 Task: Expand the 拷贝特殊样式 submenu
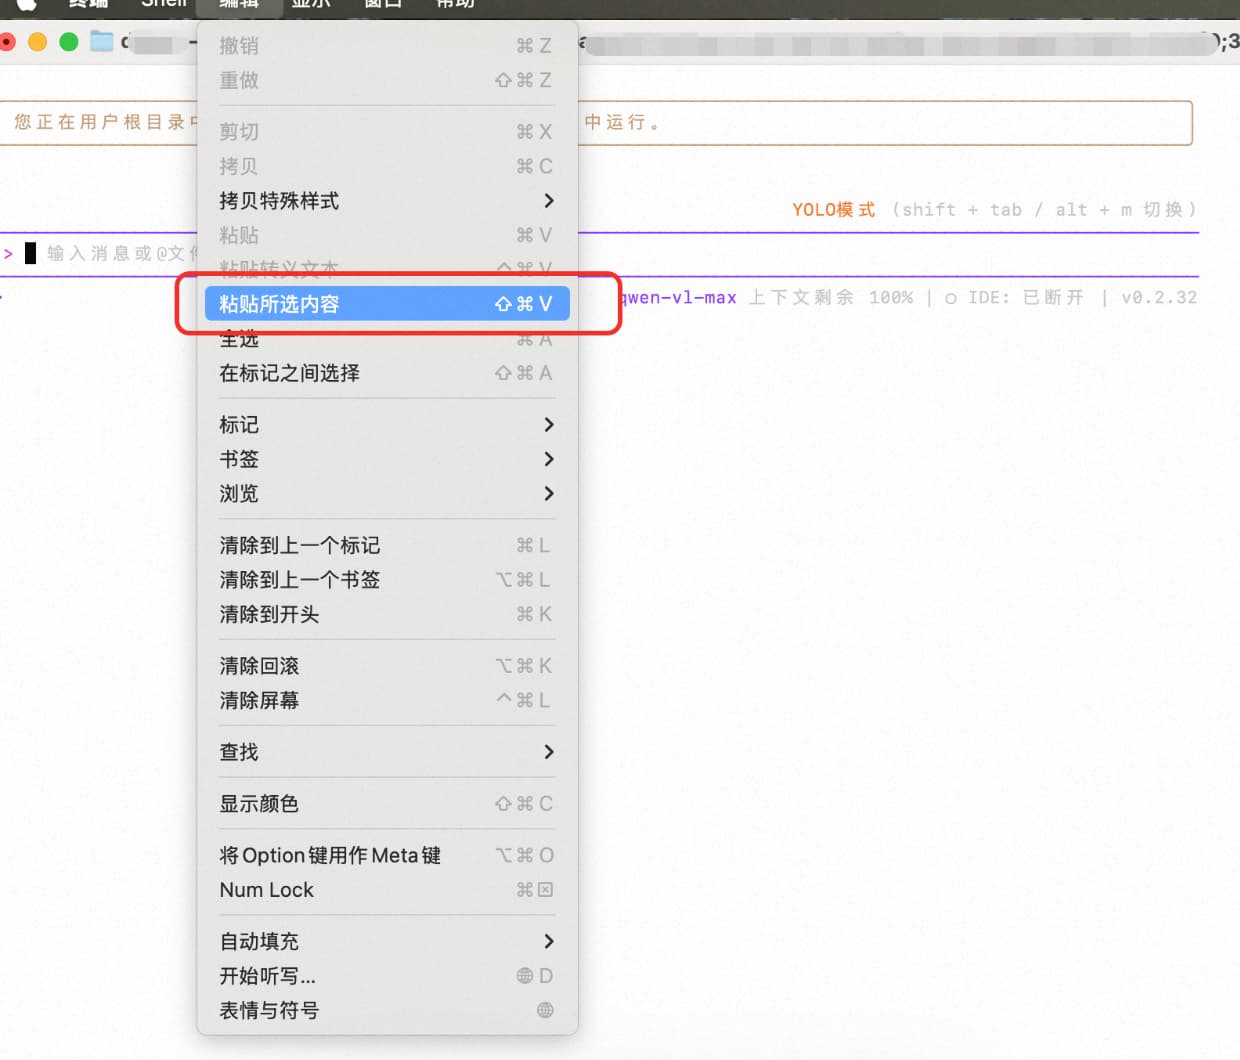386,201
